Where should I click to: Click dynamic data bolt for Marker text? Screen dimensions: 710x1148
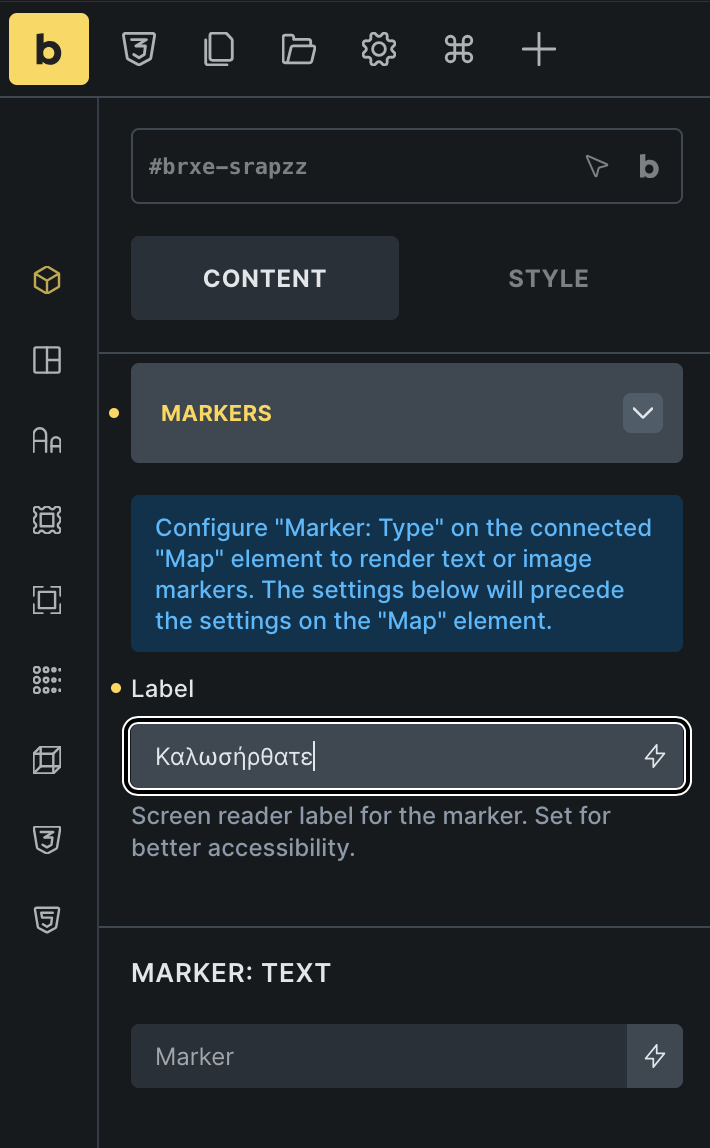point(655,1056)
